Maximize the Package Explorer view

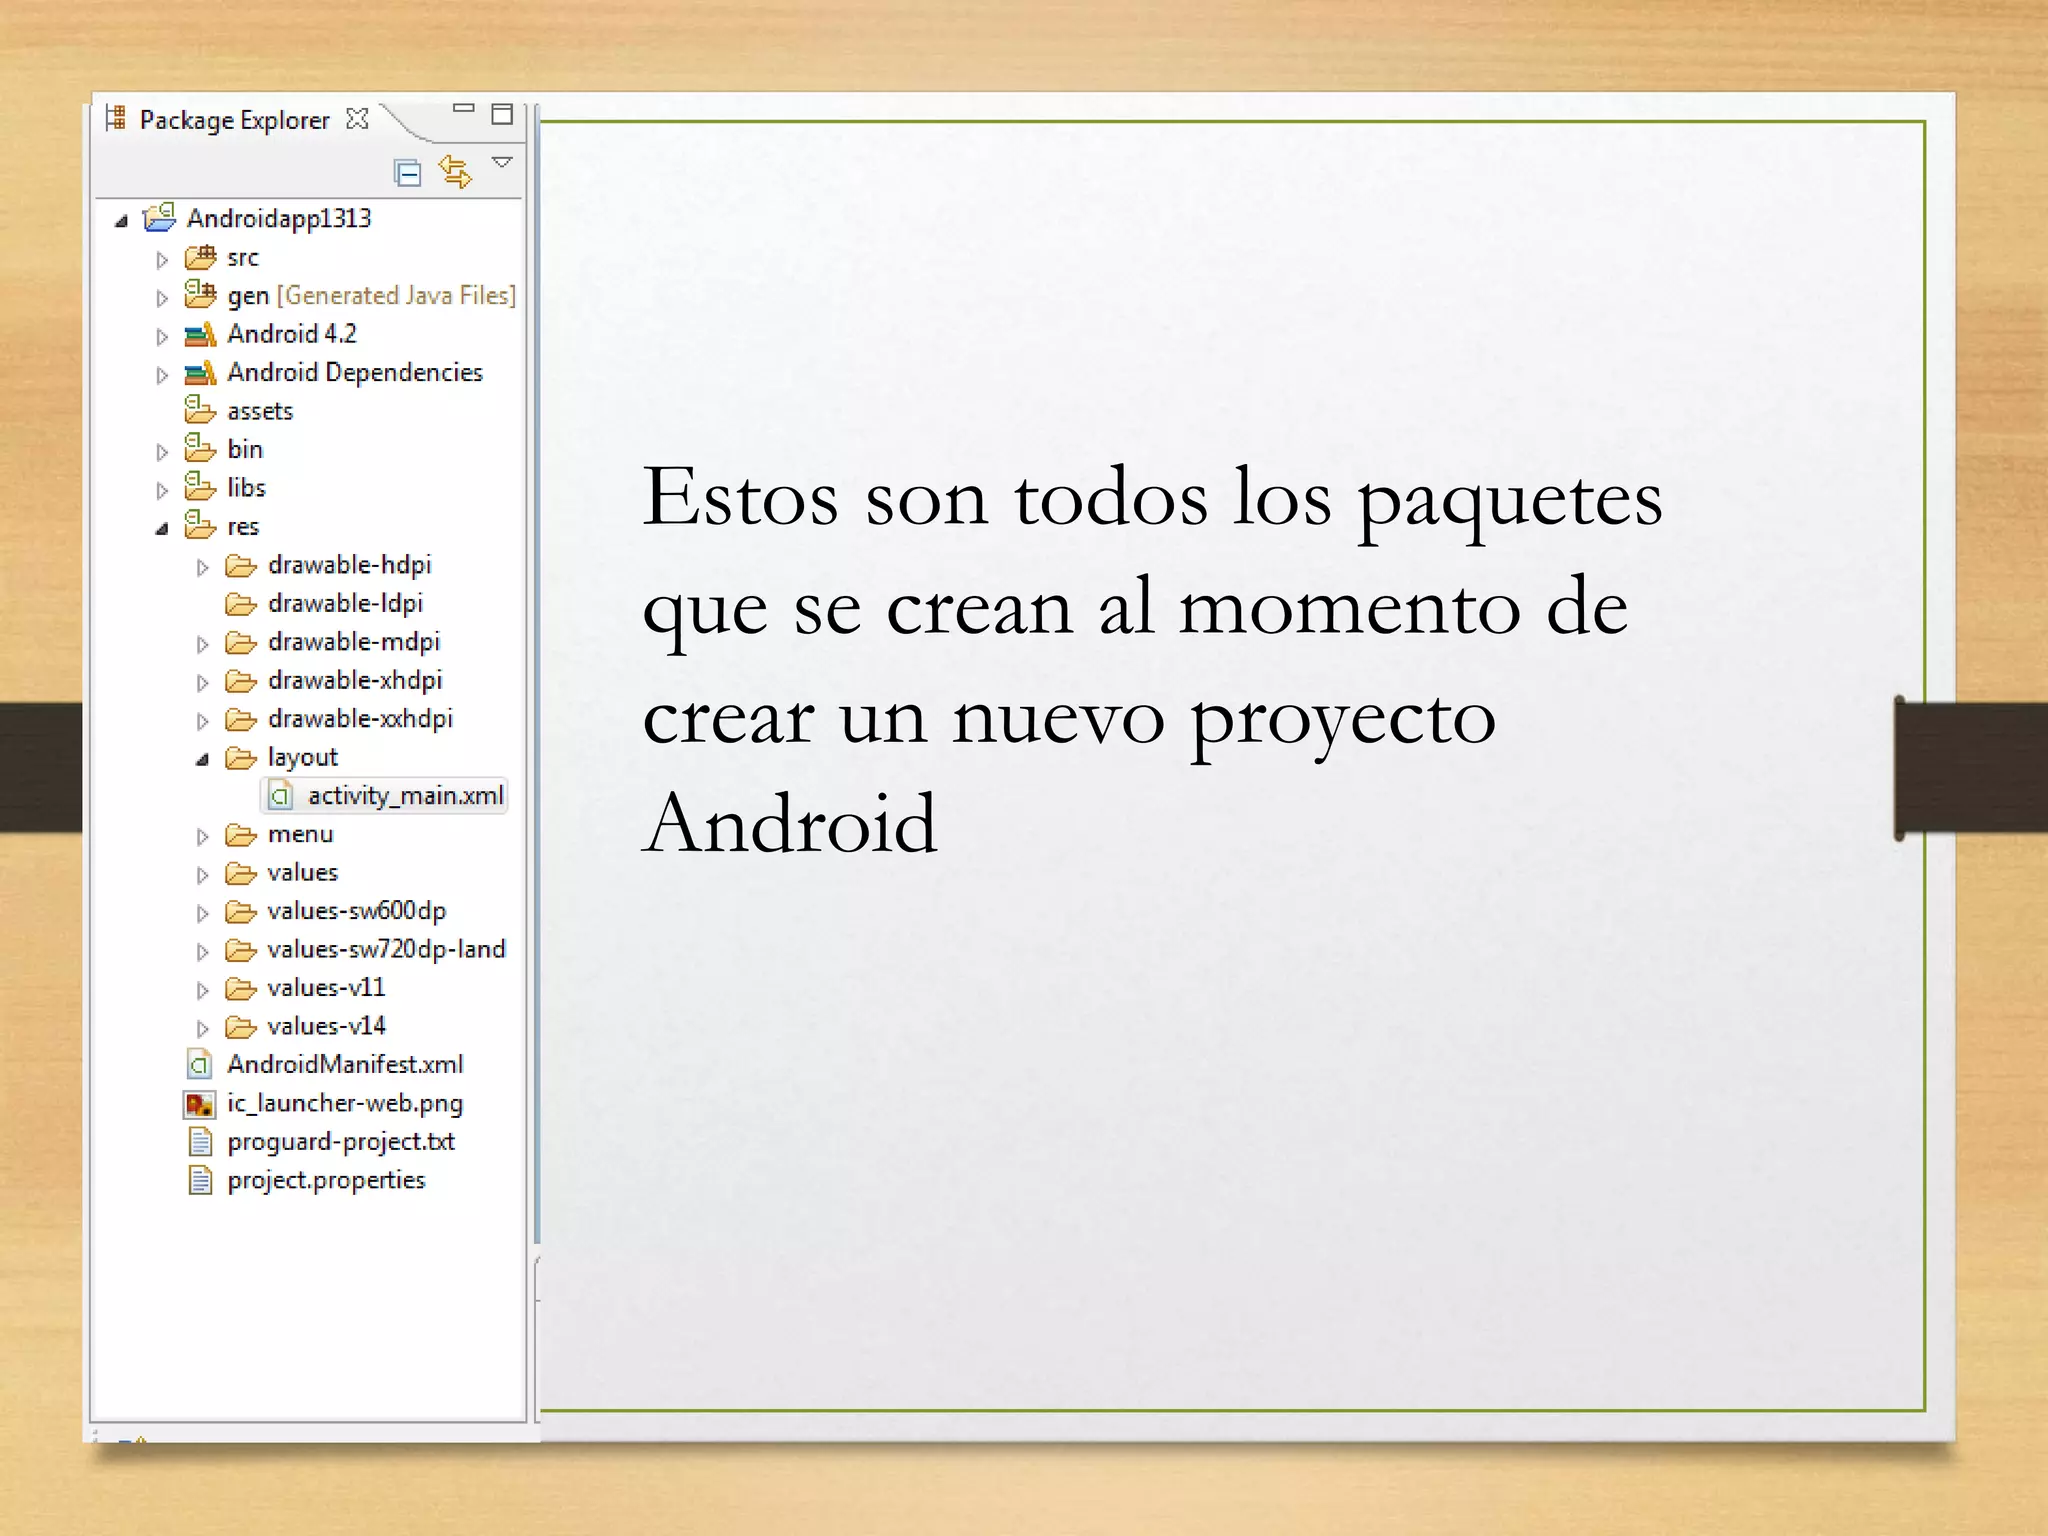click(502, 114)
